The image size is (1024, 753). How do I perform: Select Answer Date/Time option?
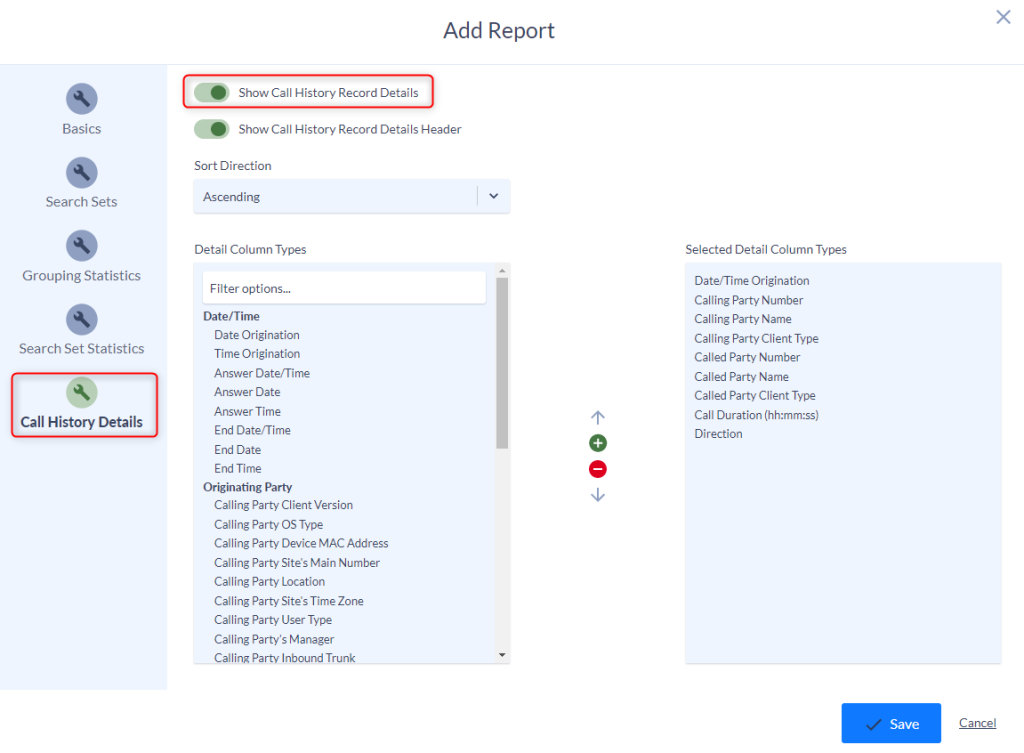click(x=262, y=374)
